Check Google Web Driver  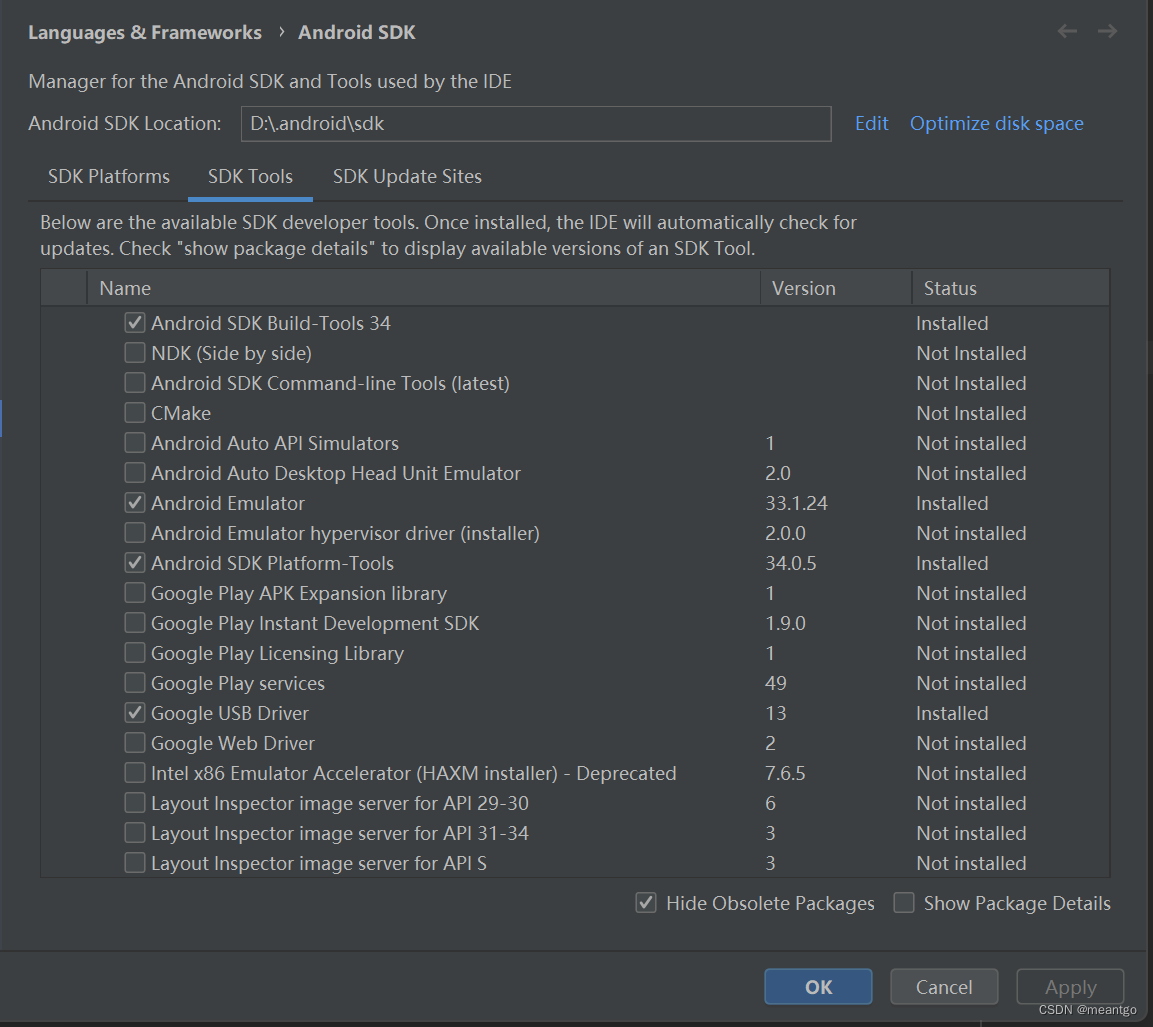(x=135, y=743)
